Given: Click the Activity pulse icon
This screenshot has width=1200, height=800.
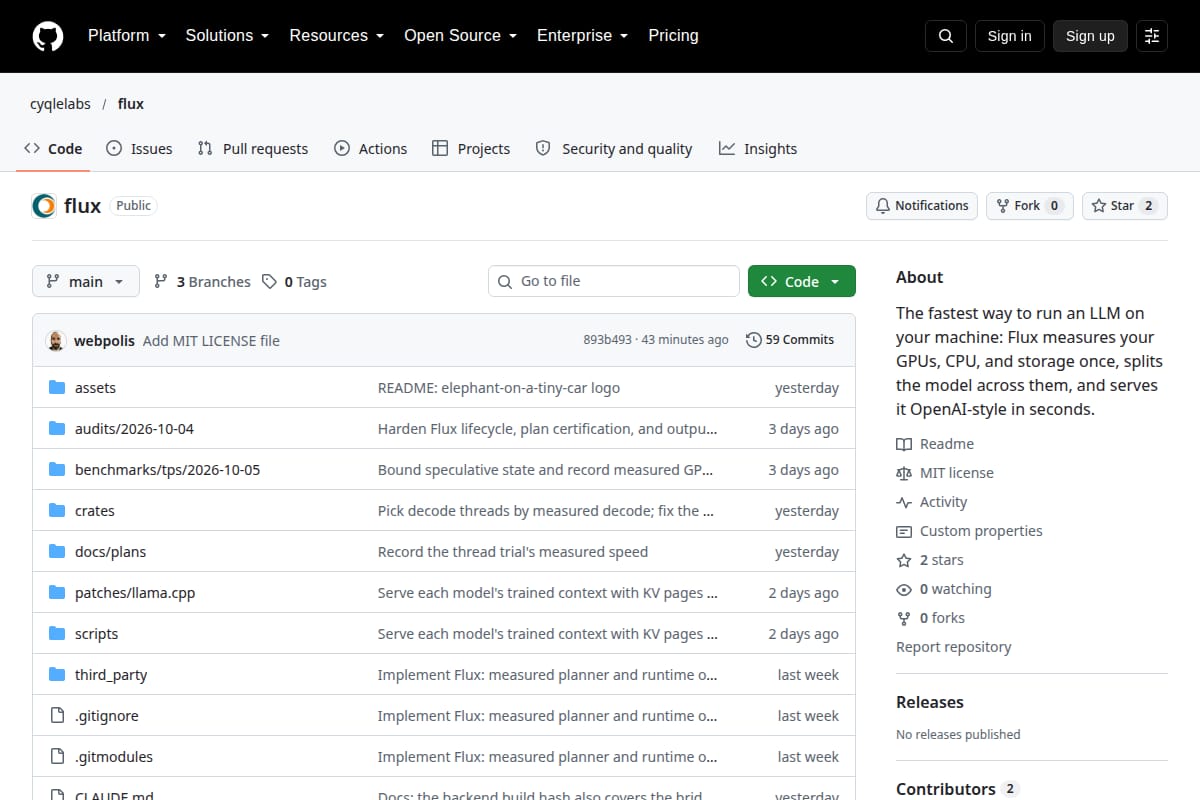Looking at the screenshot, I should (904, 502).
